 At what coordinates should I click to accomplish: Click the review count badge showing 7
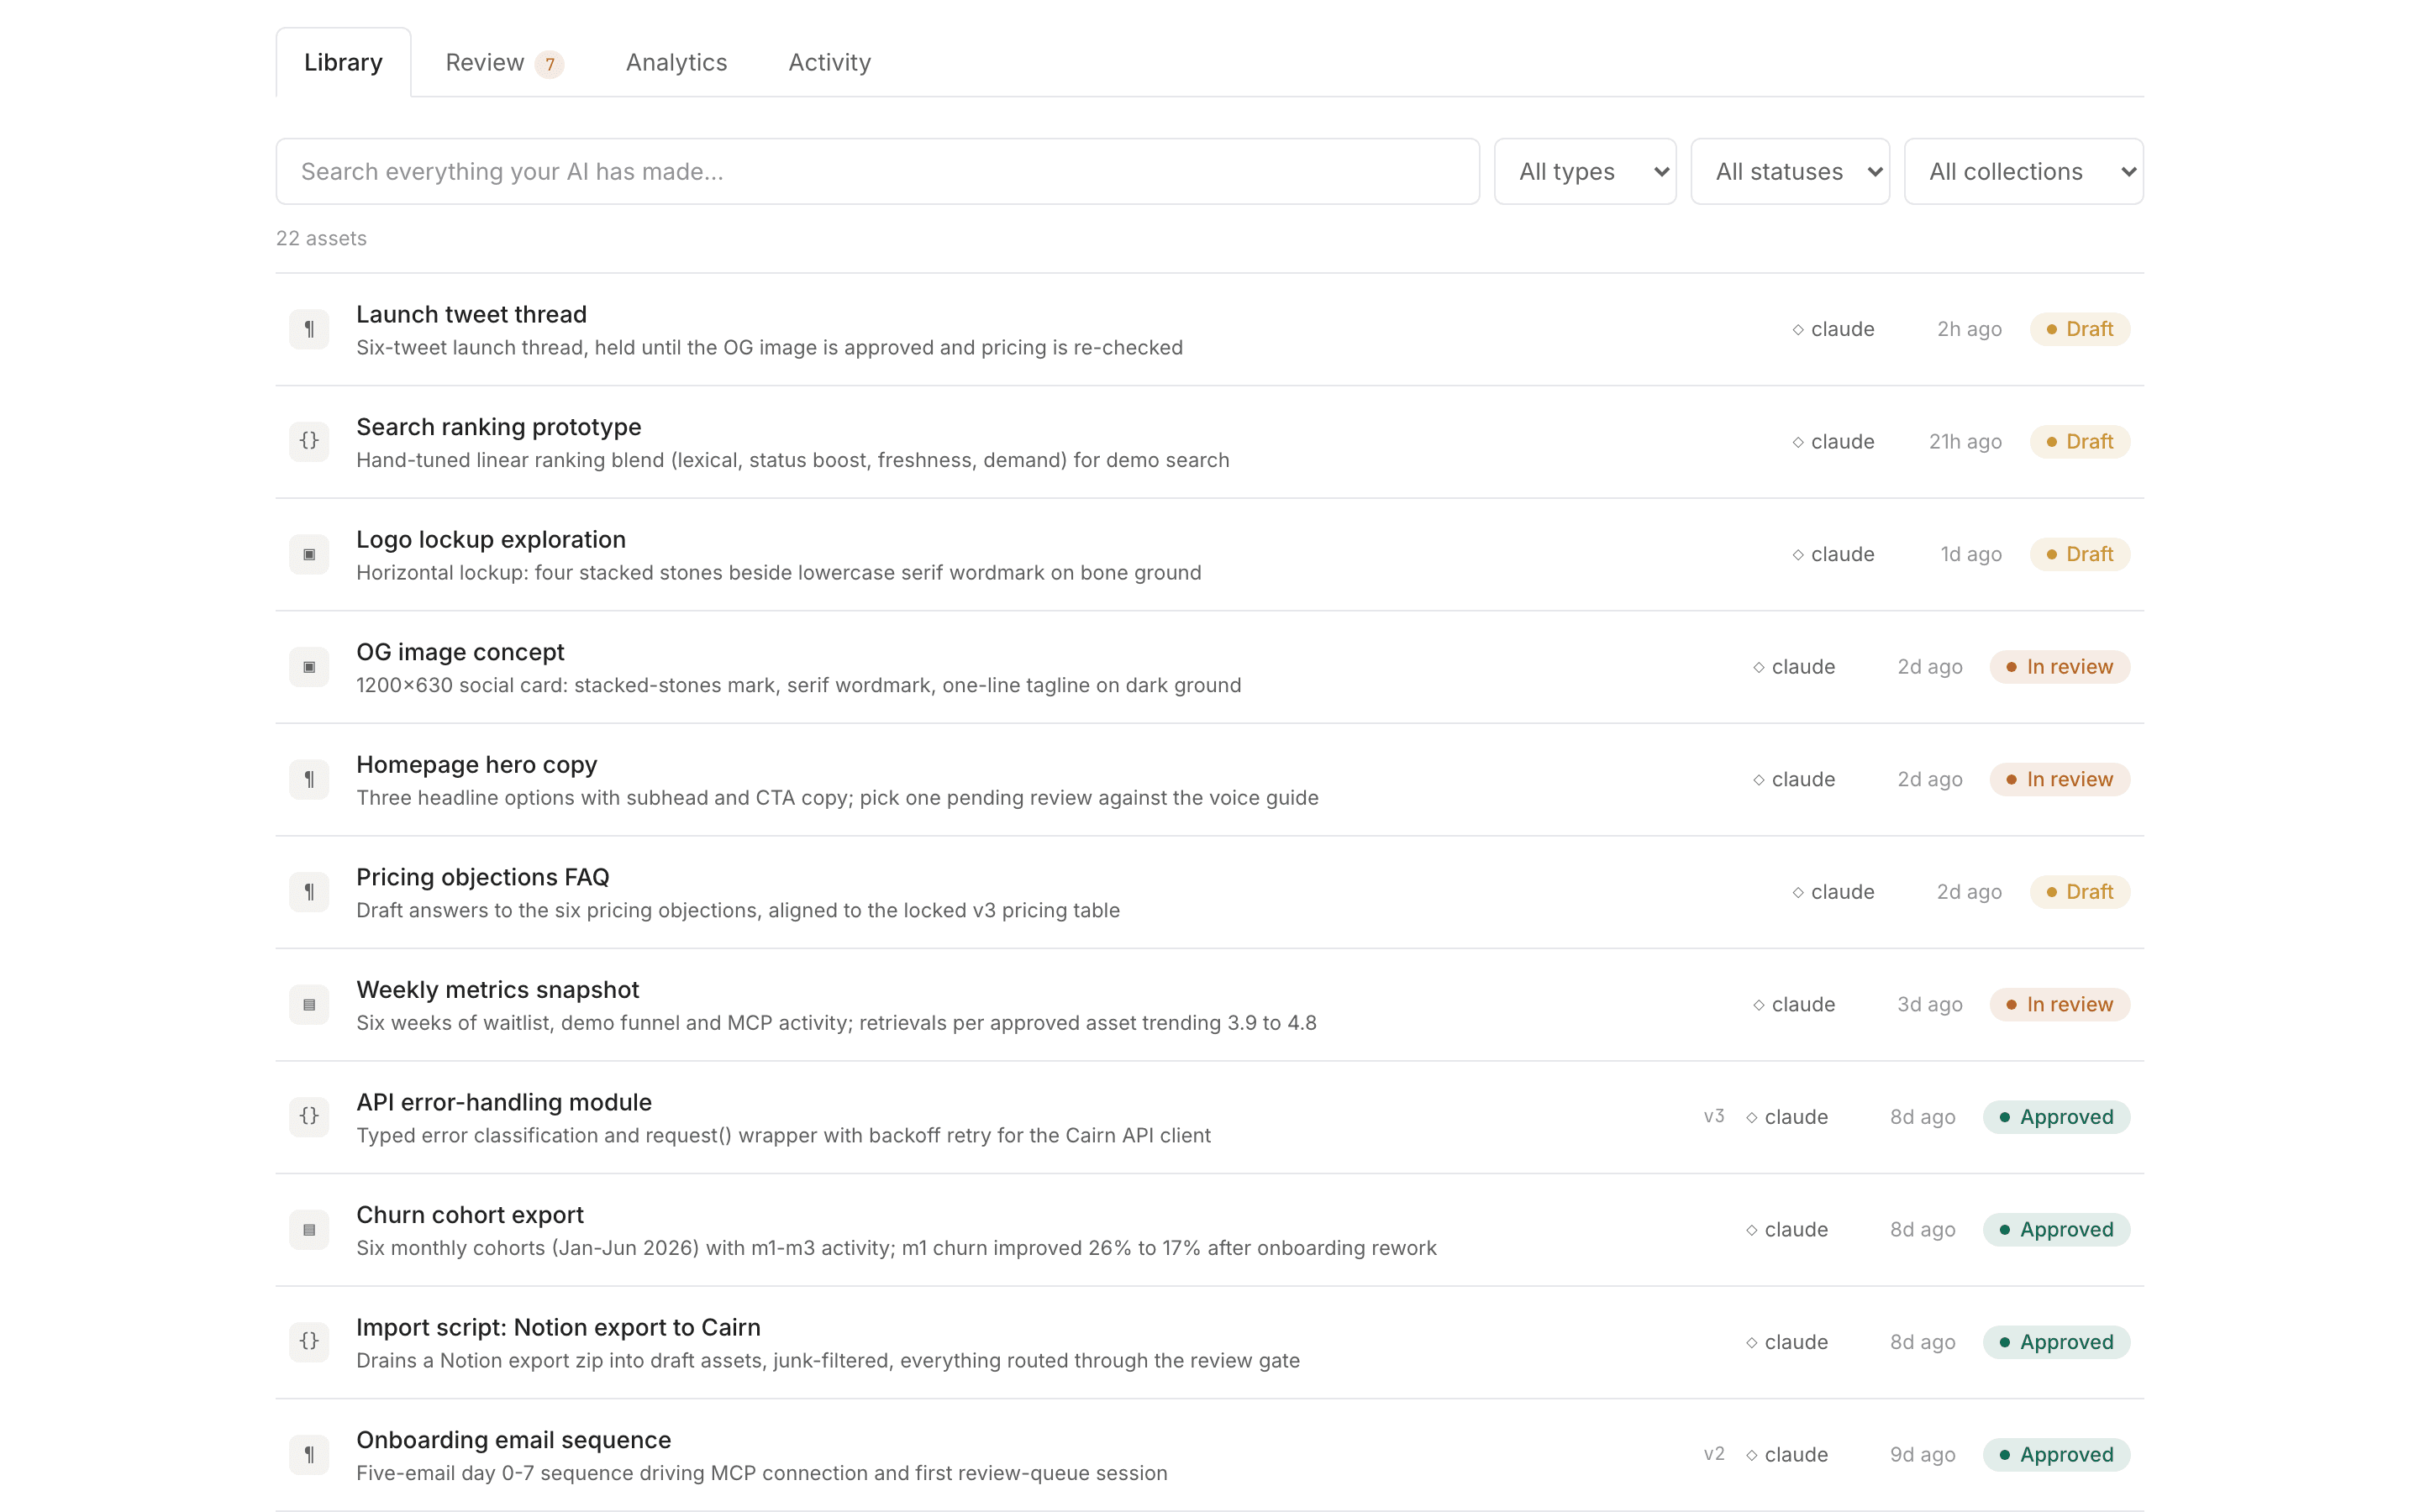click(549, 64)
